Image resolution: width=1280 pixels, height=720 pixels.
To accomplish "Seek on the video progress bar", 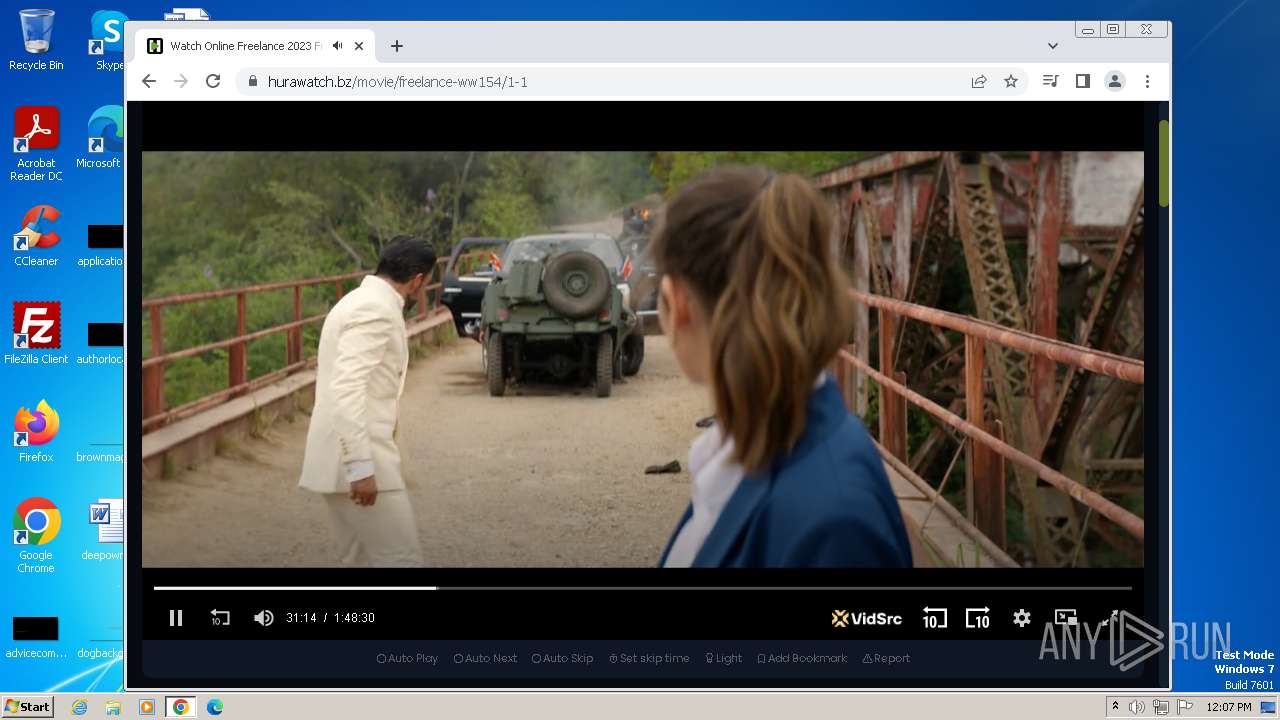I will click(x=642, y=588).
